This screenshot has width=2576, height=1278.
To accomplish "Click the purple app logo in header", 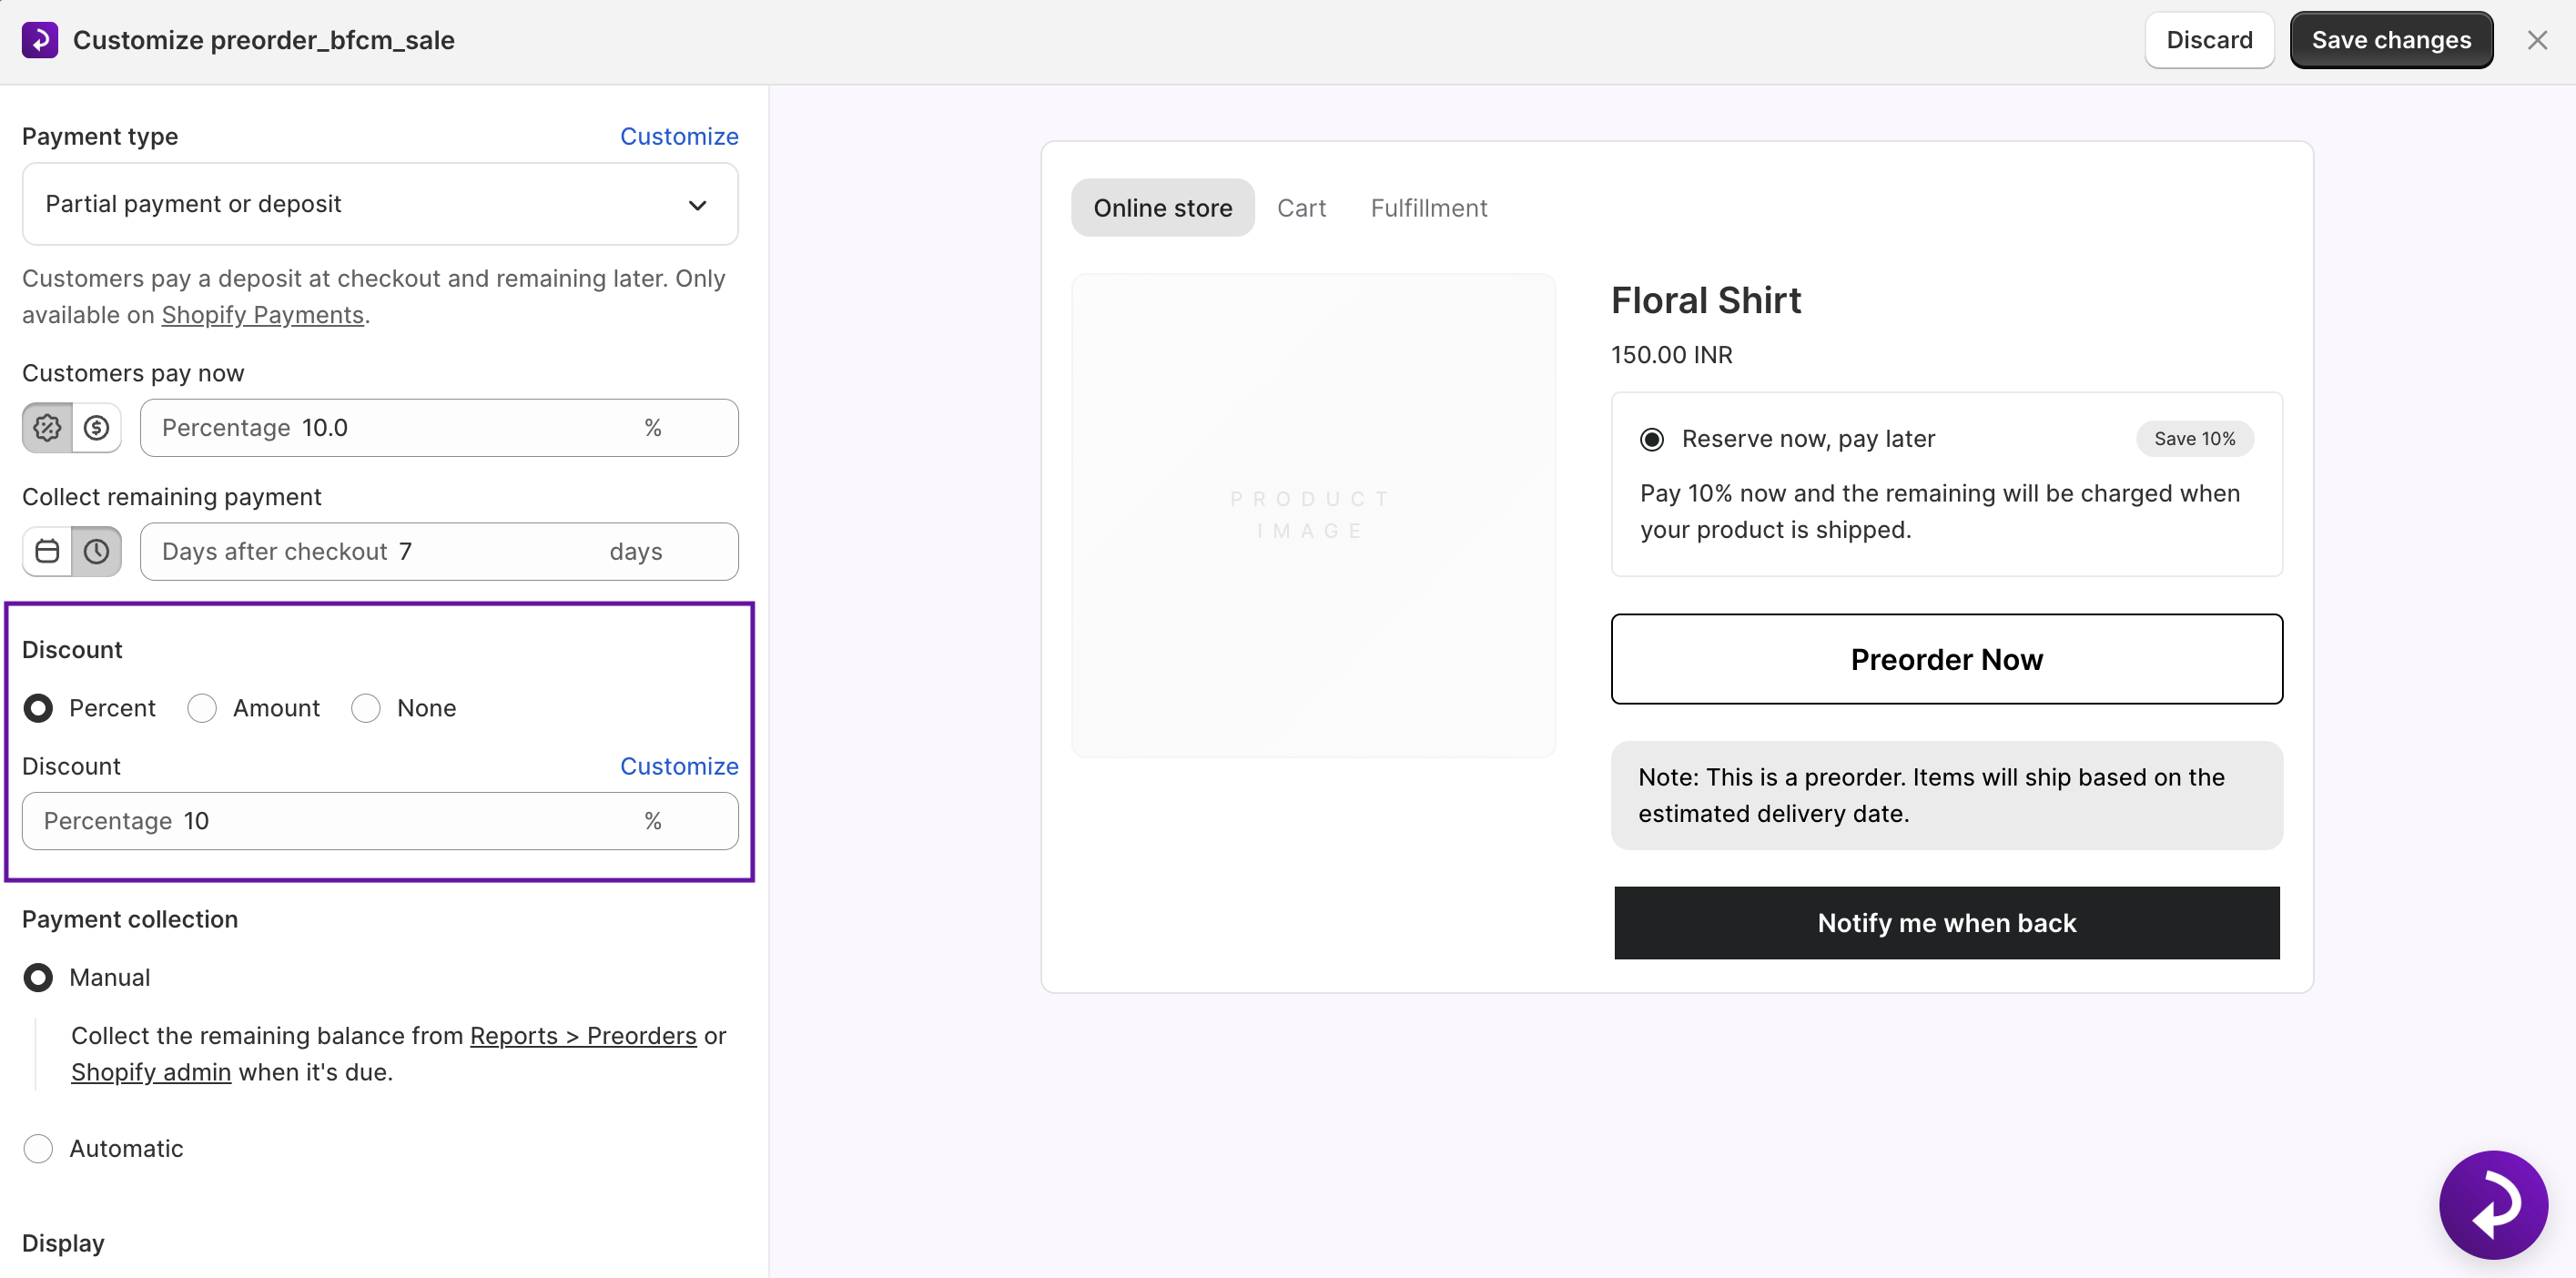I will (x=40, y=40).
